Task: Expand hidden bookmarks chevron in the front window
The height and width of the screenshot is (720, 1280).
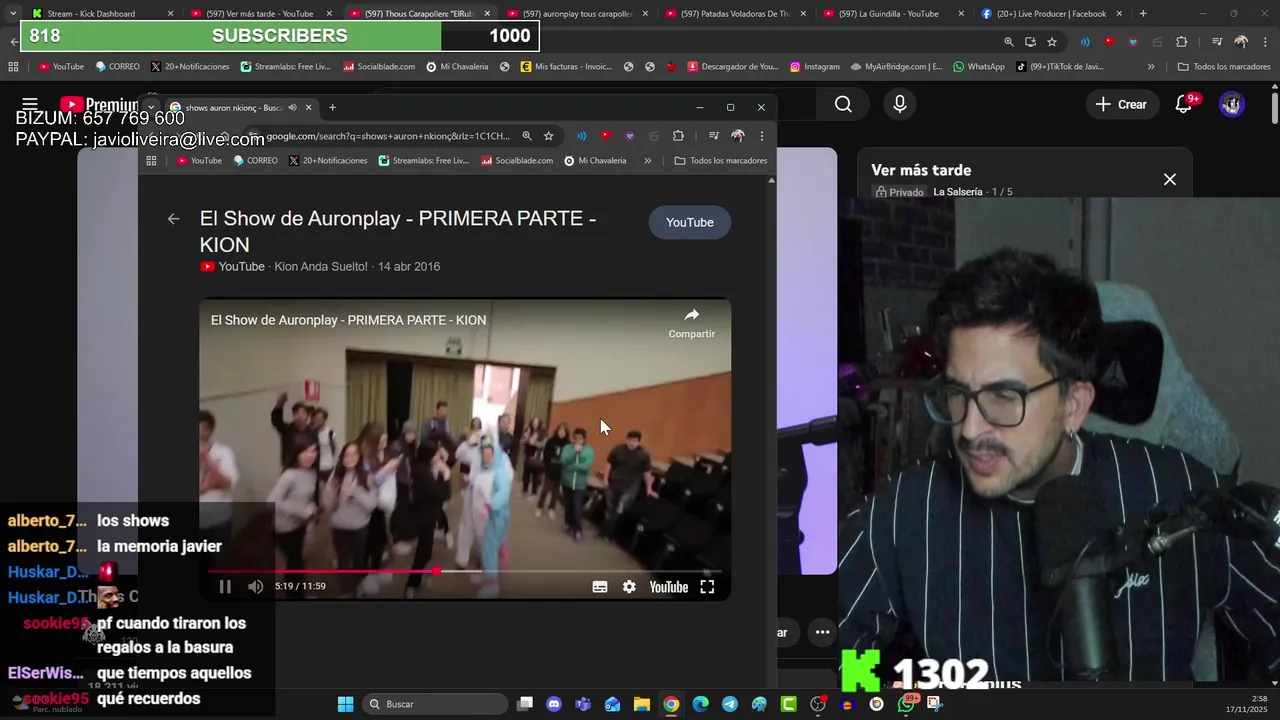Action: [648, 160]
